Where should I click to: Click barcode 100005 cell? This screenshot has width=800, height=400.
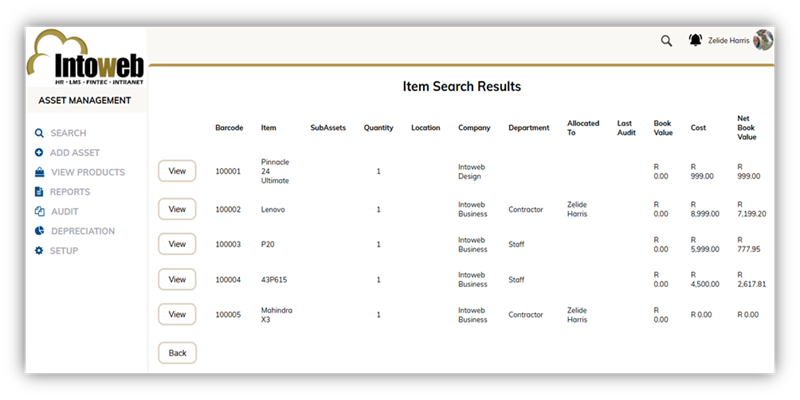pyautogui.click(x=228, y=315)
